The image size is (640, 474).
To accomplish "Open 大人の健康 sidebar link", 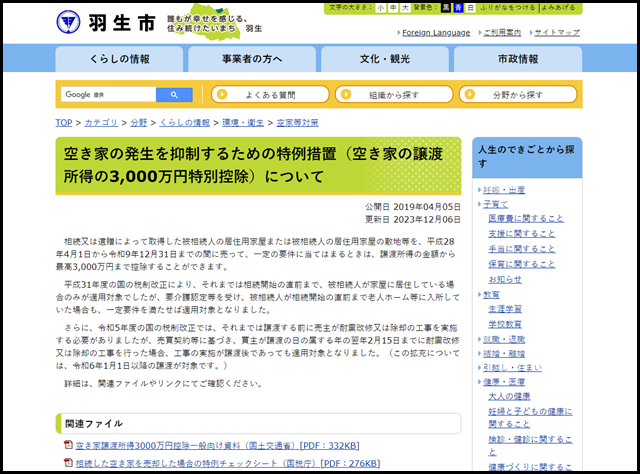I will 509,396.
